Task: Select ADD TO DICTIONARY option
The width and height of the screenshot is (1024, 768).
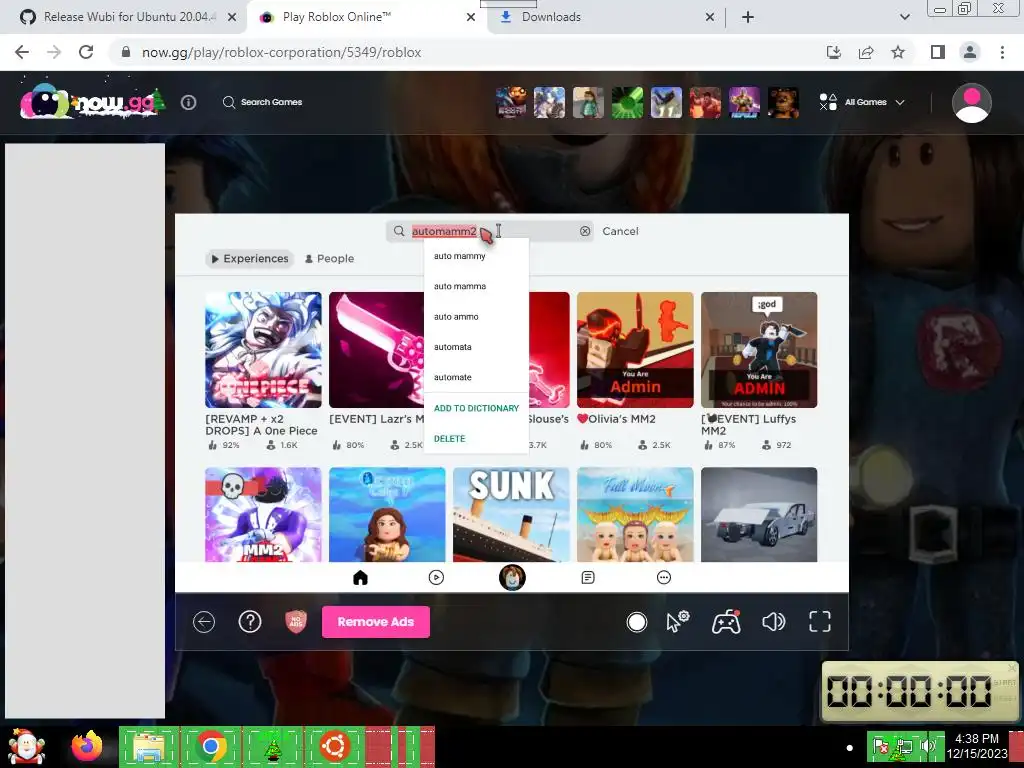Action: click(x=476, y=408)
